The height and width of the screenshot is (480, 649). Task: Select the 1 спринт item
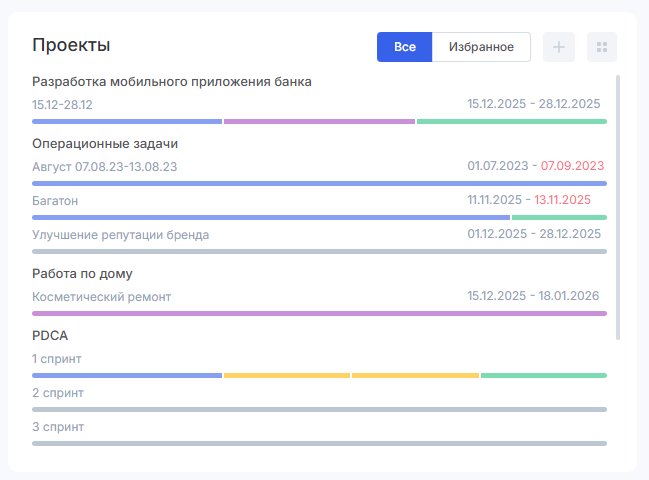coord(57,359)
